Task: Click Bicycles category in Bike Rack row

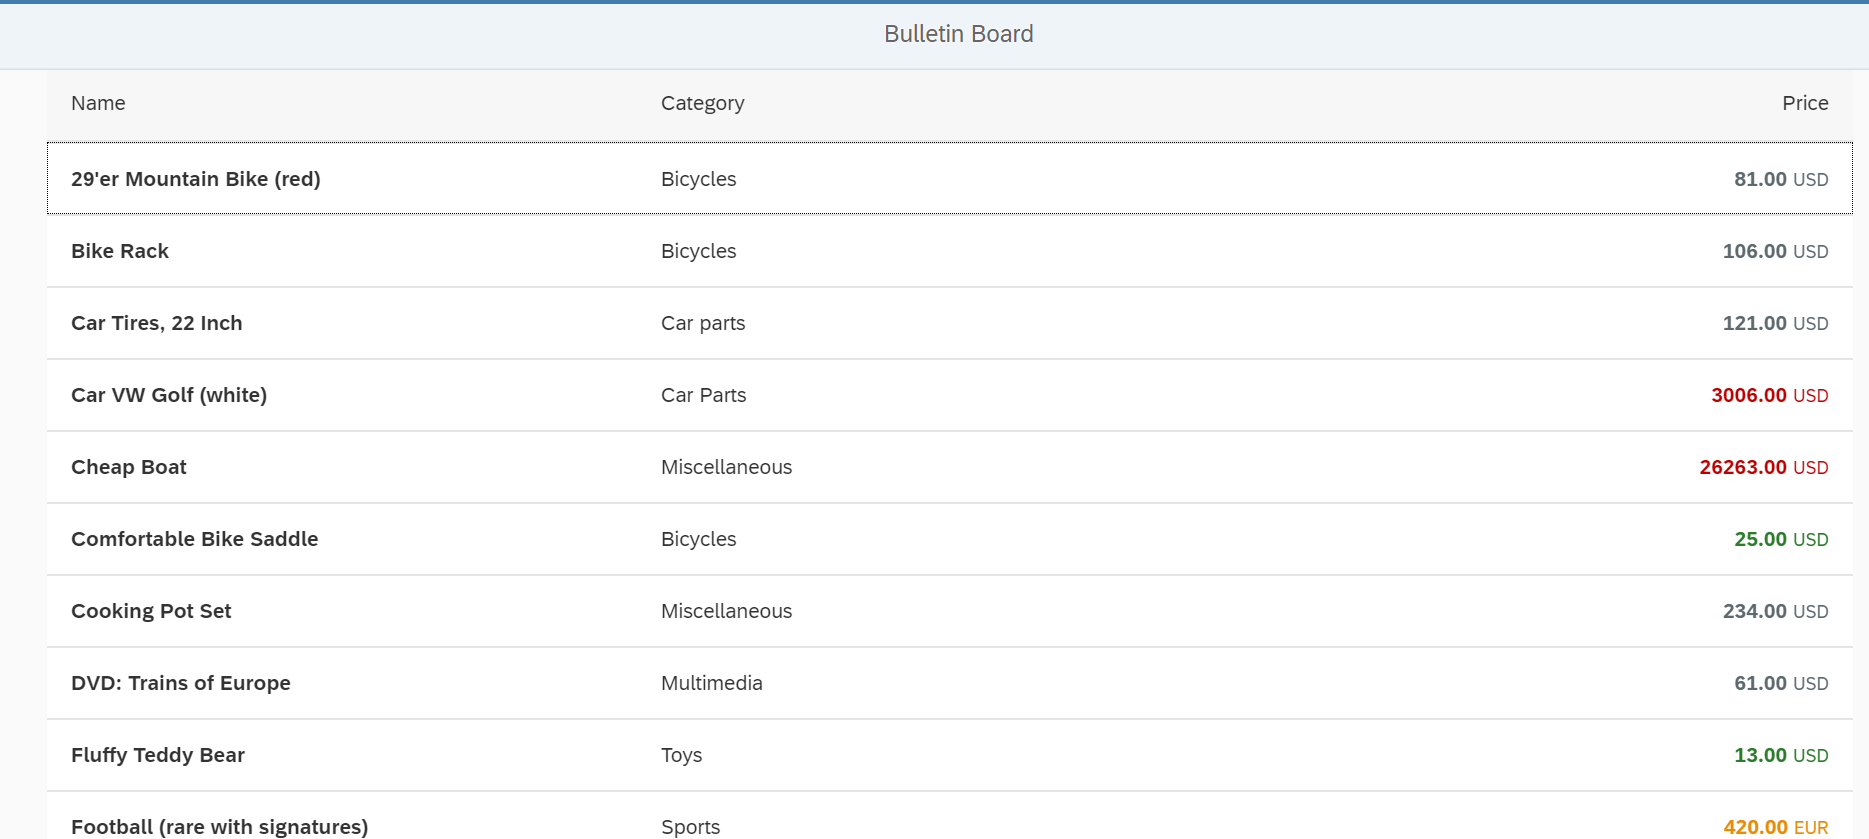Action: tap(699, 251)
